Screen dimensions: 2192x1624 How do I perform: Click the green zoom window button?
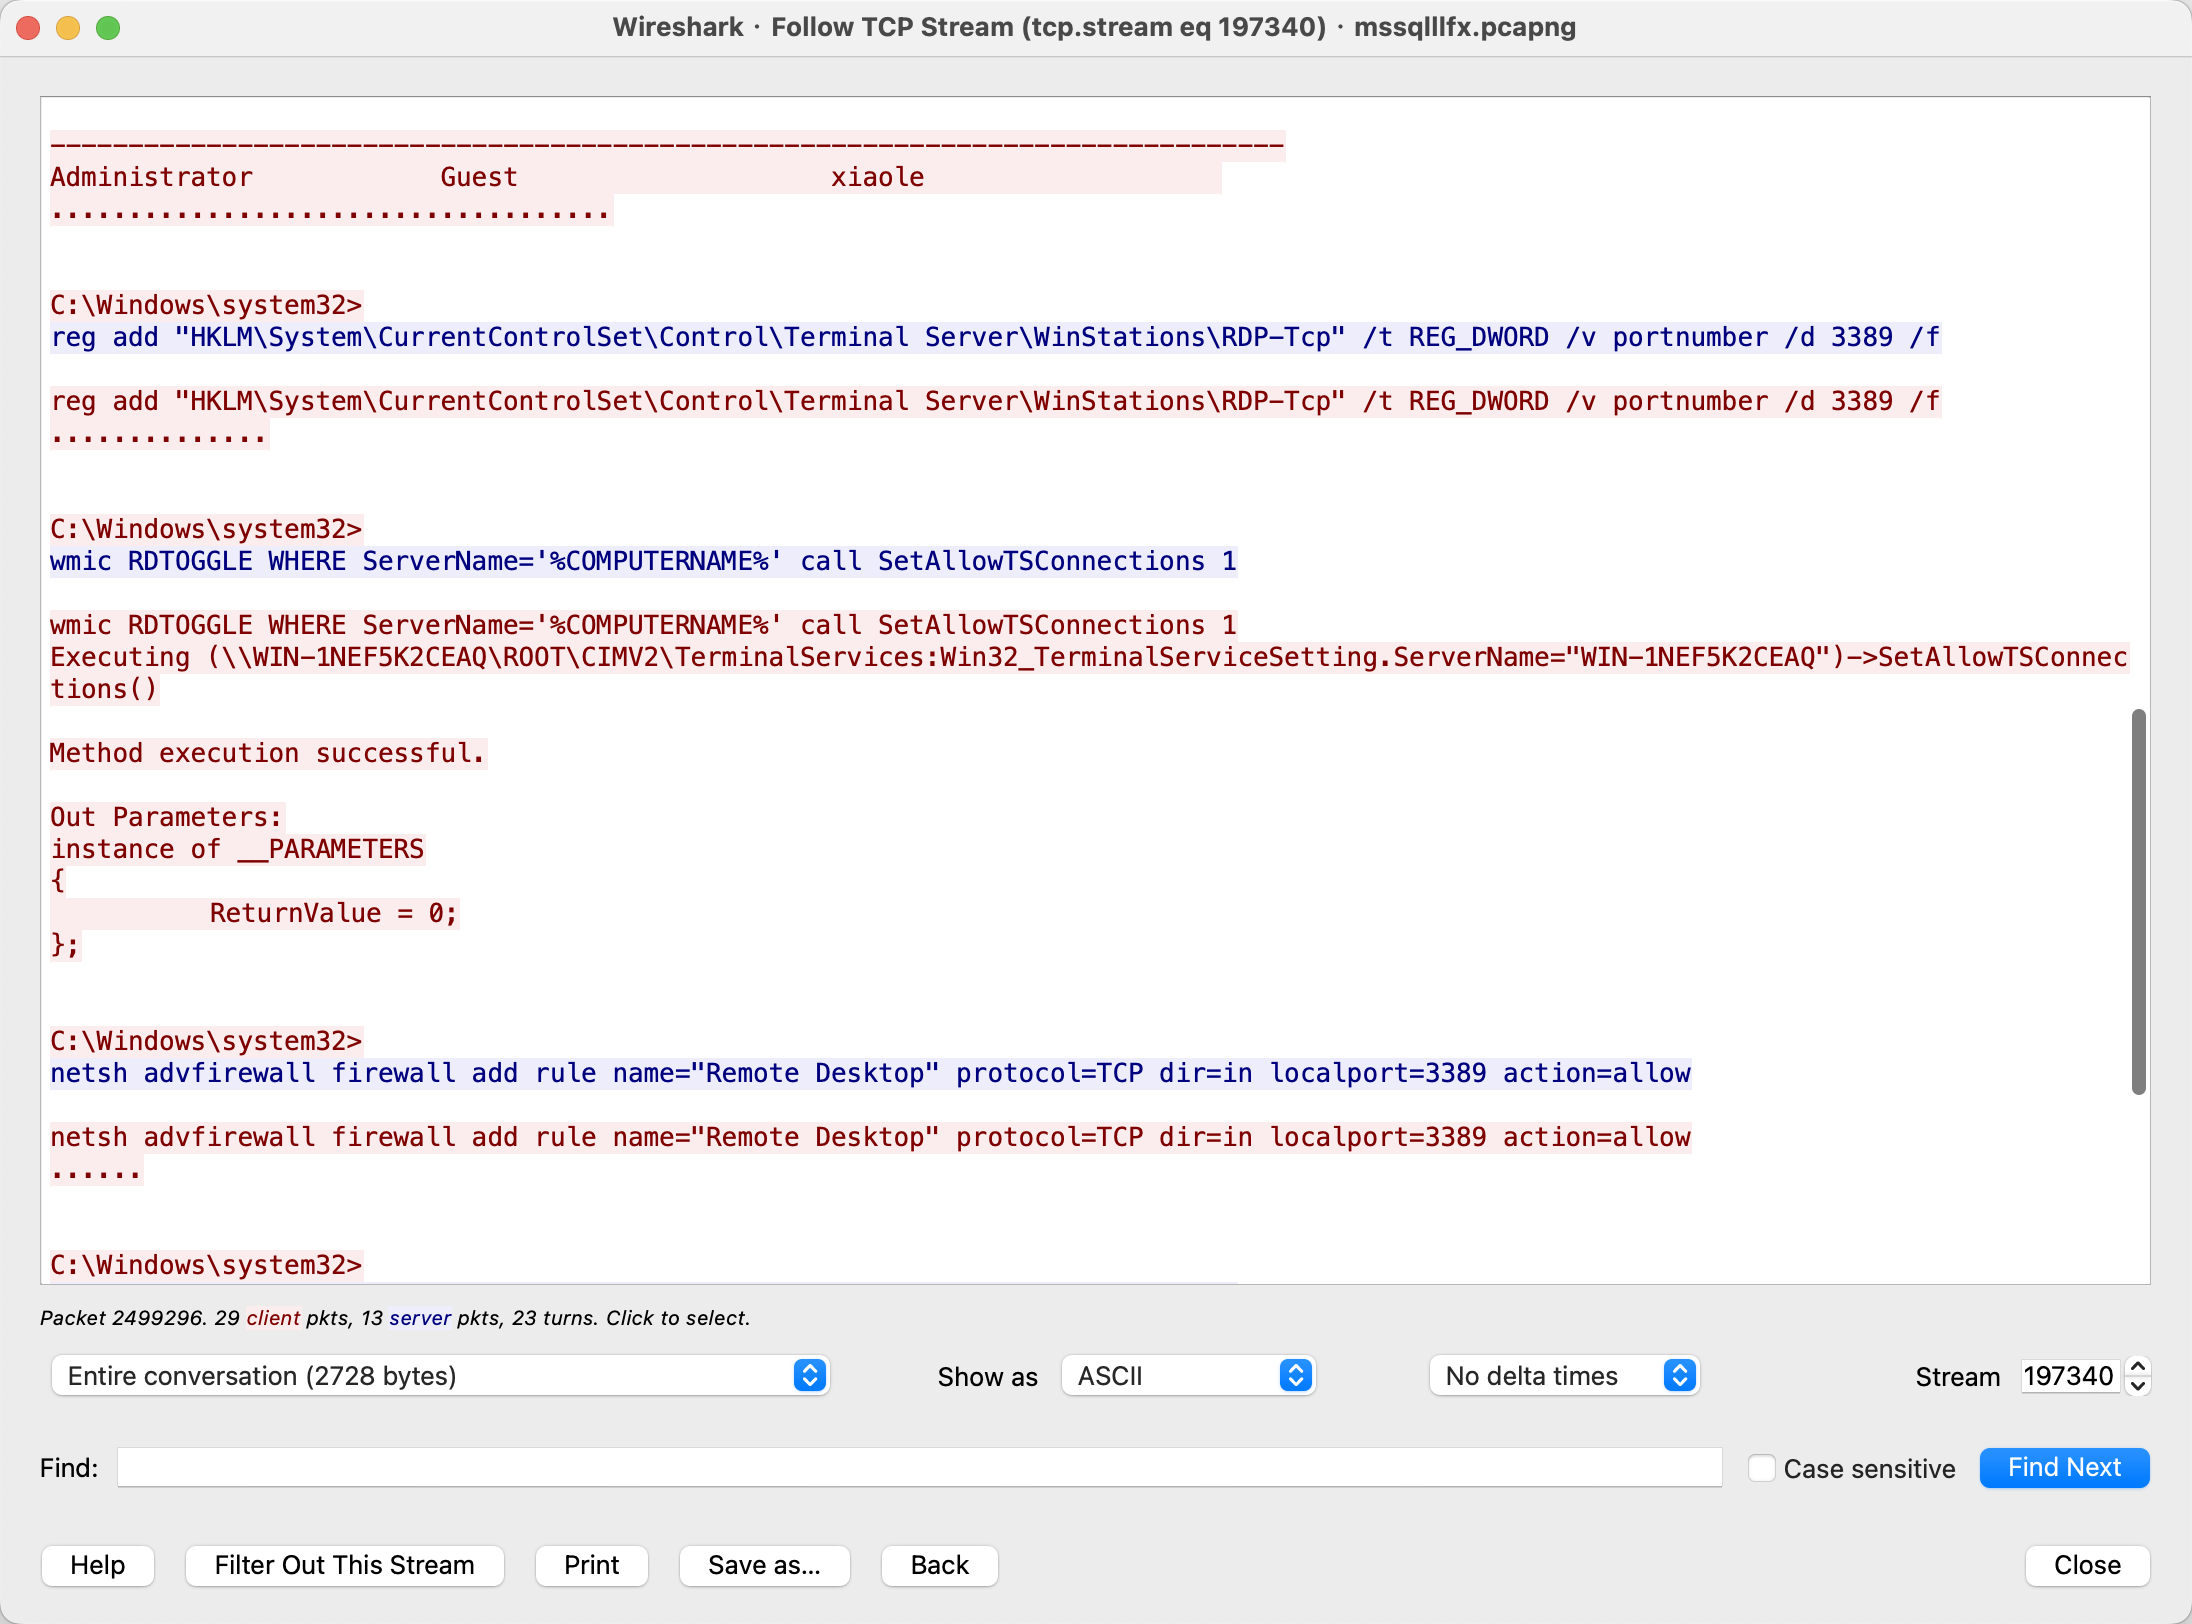coord(108,28)
